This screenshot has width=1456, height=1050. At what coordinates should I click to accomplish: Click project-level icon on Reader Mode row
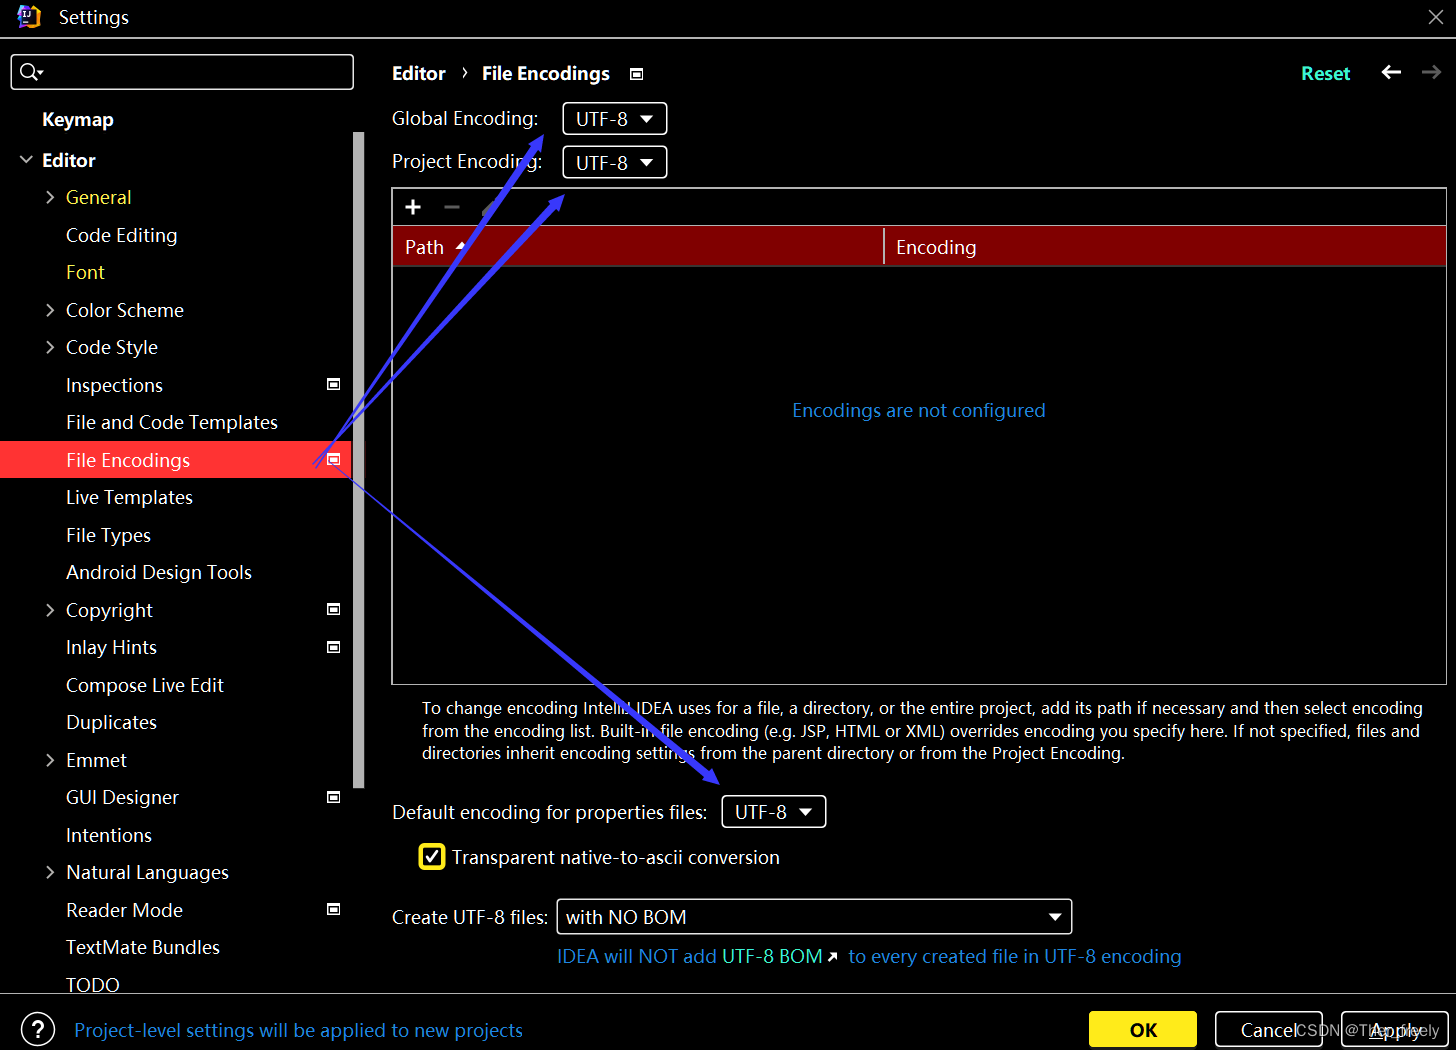[x=334, y=909]
